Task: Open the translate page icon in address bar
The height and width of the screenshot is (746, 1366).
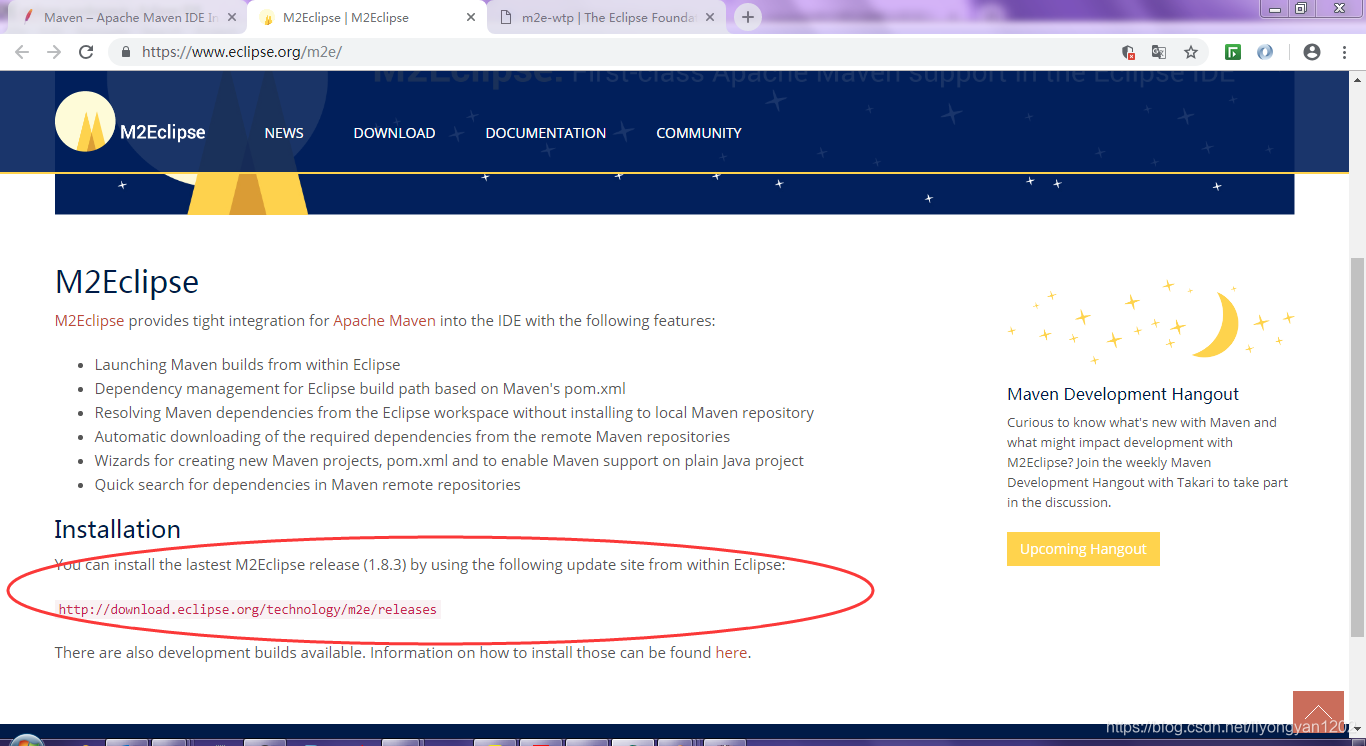Action: coord(1159,52)
